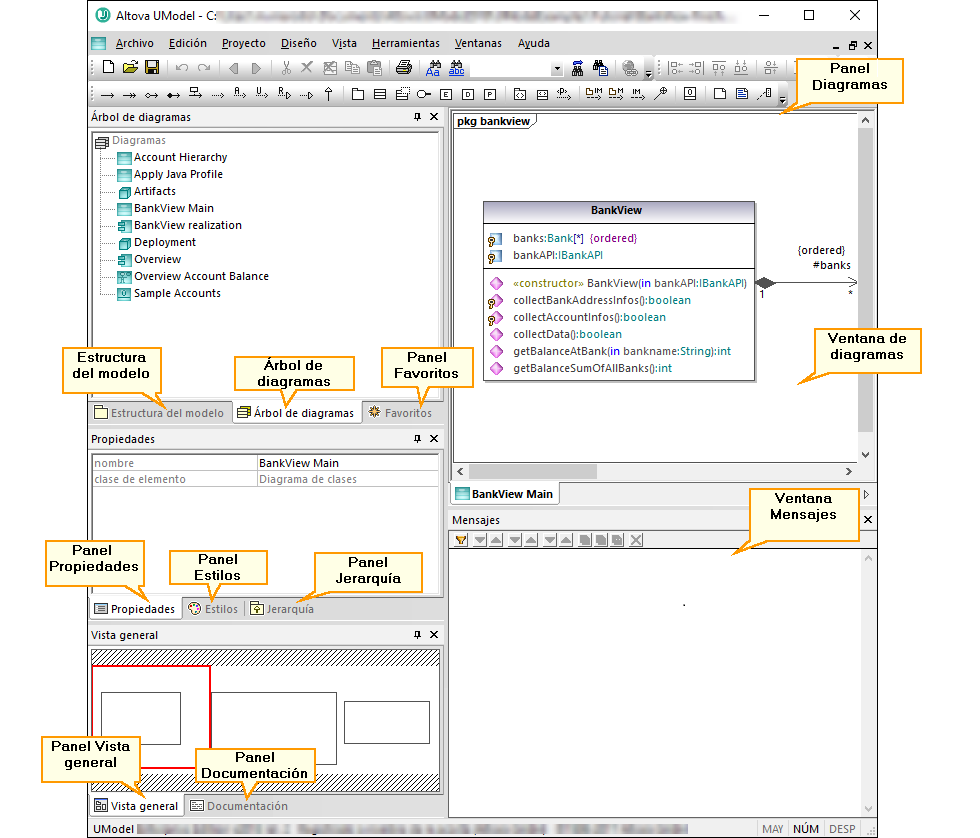Select Apply Java Profile diagram

pos(178,174)
